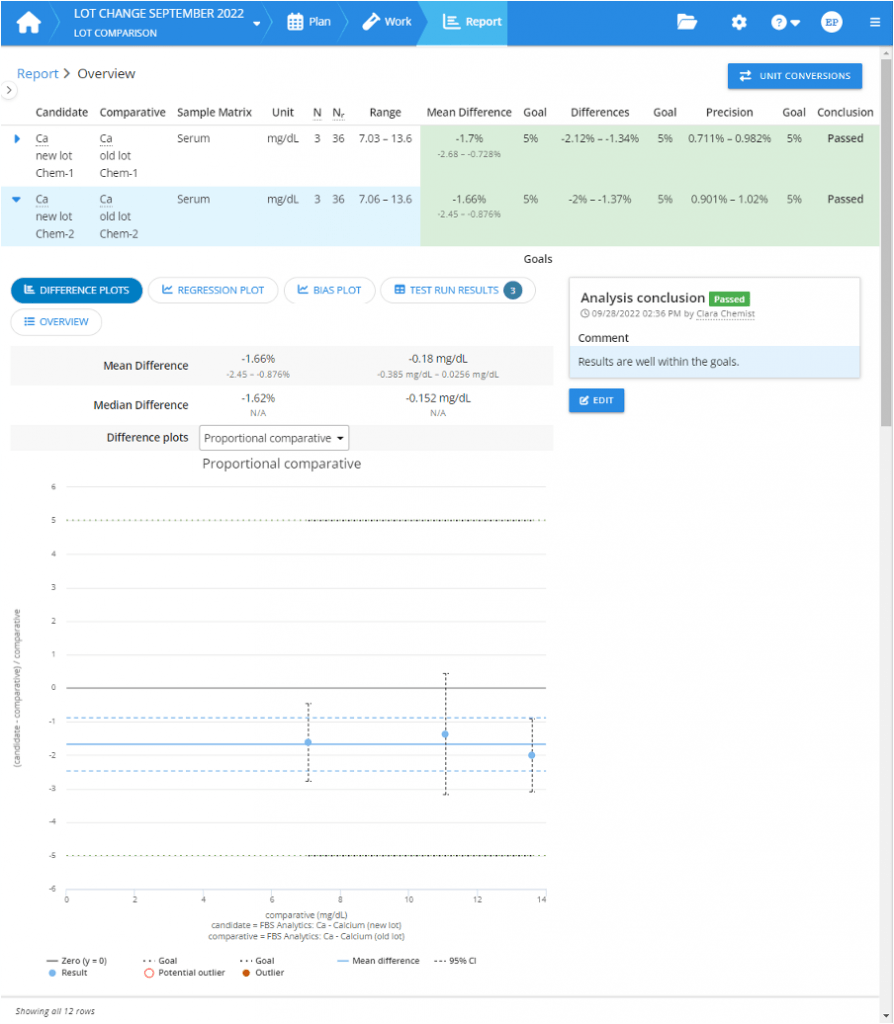This screenshot has height=1024, width=894.
Task: Click the EP user avatar icon
Action: tap(831, 21)
